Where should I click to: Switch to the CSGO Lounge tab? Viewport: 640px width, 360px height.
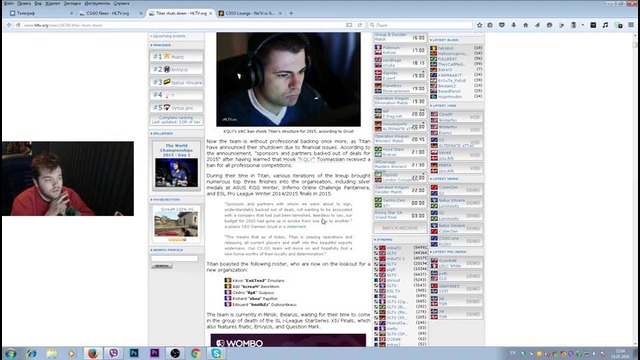click(x=250, y=13)
